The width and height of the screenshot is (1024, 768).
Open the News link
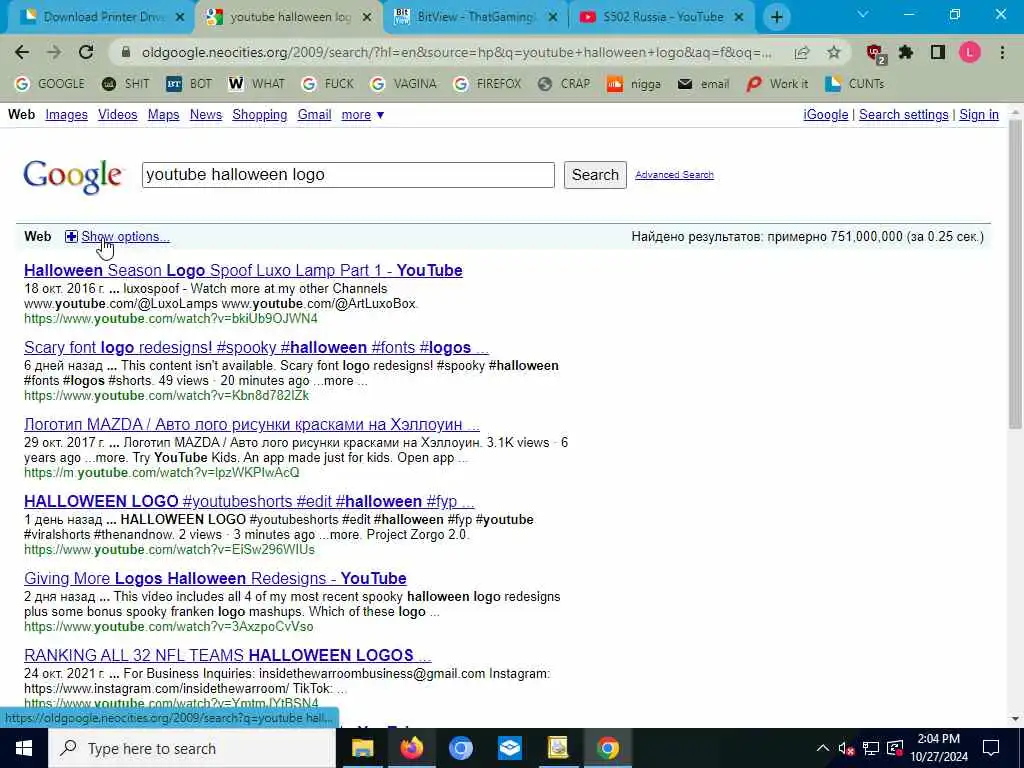(206, 115)
